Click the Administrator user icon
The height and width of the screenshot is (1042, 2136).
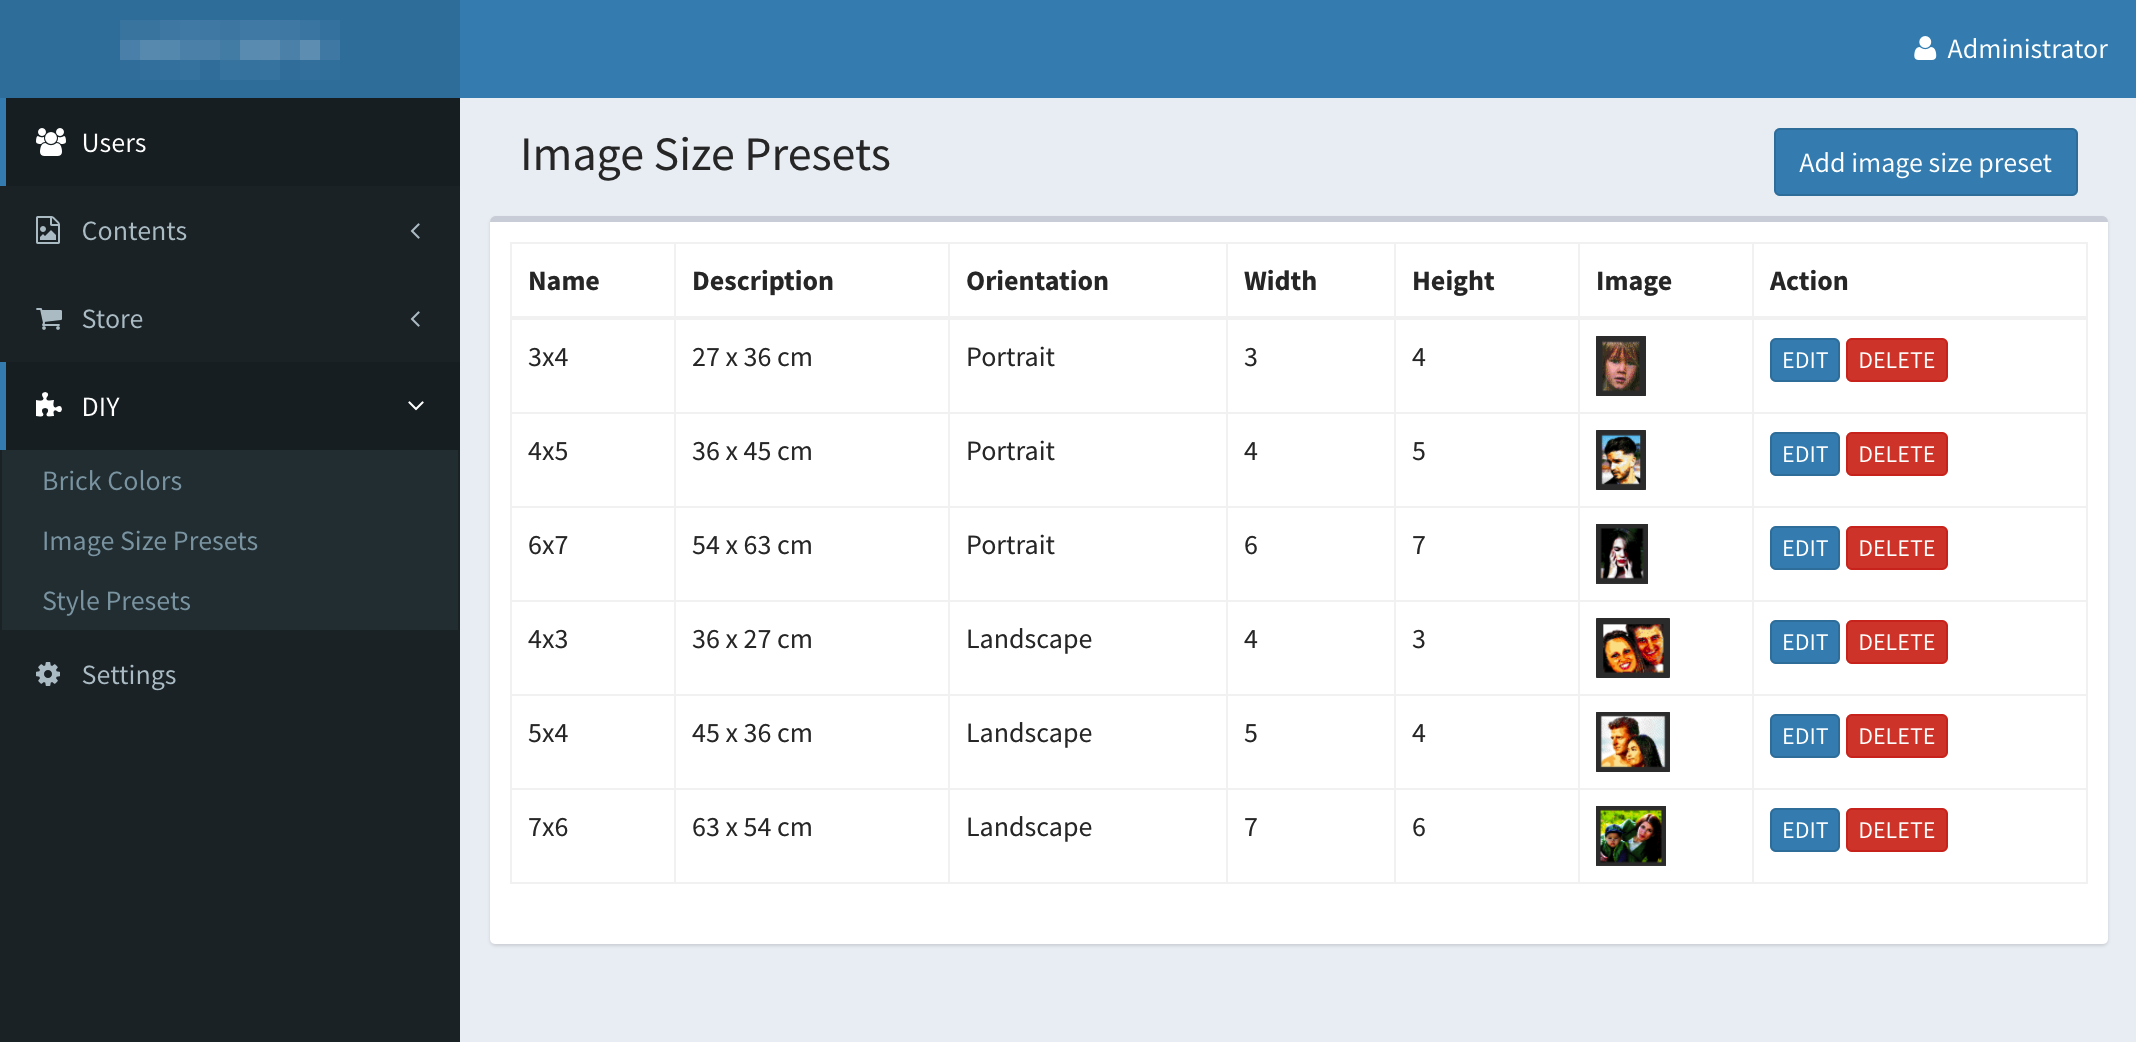point(1925,48)
